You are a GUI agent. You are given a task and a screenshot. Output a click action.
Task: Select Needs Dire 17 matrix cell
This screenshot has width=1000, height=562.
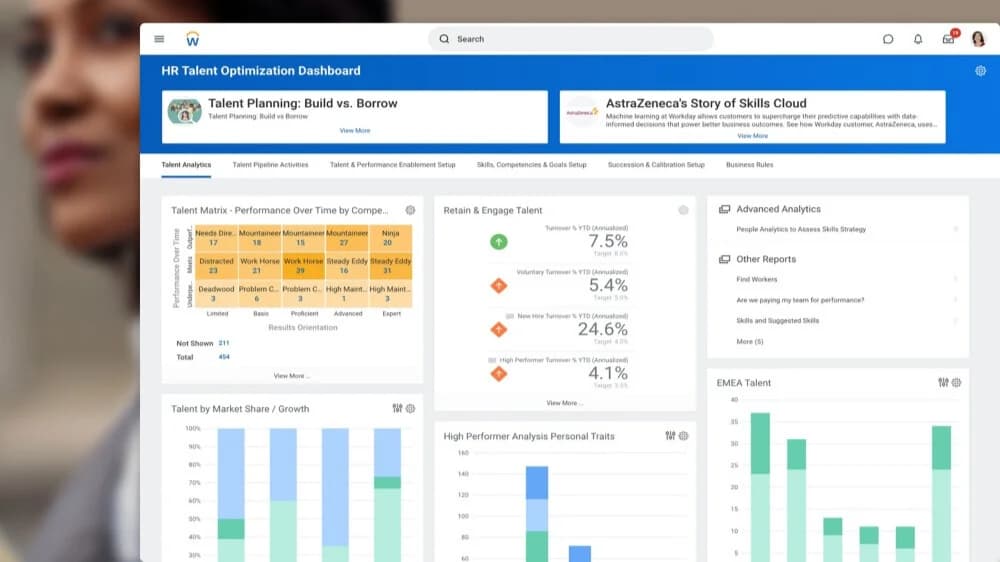pyautogui.click(x=216, y=238)
